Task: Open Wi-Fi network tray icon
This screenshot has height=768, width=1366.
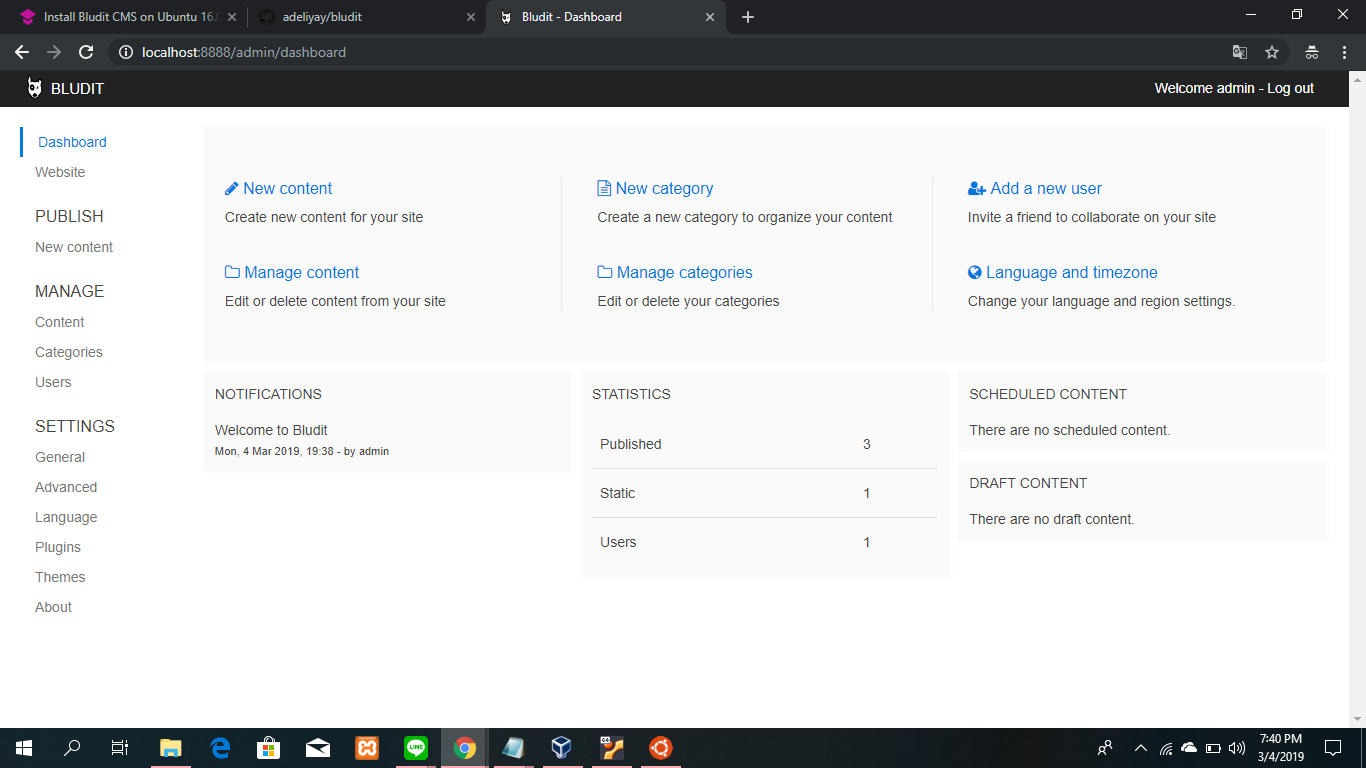Action: tap(1166, 748)
